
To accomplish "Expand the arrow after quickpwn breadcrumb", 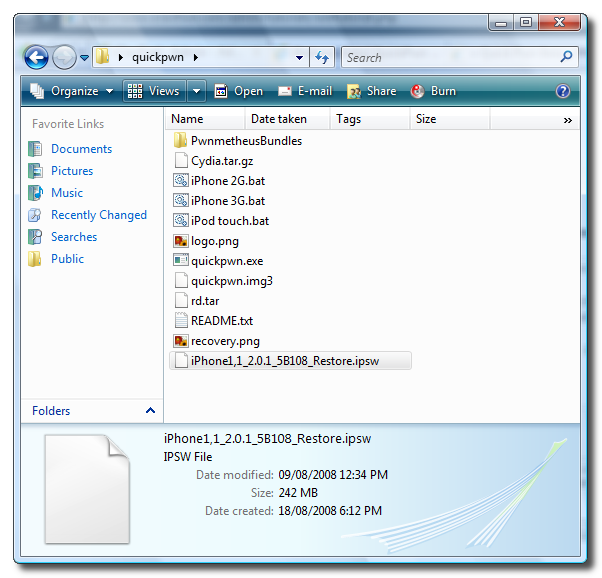I will click(x=196, y=58).
